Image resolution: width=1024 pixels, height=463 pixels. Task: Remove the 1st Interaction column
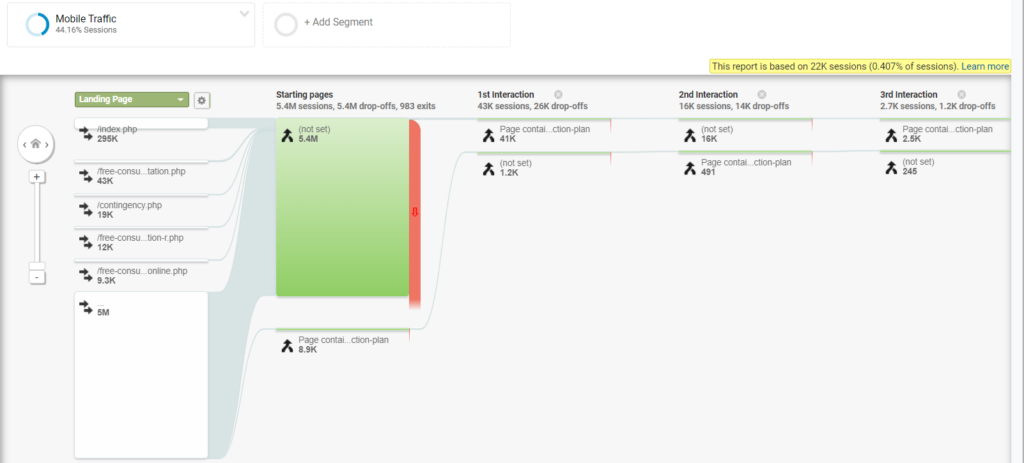click(x=558, y=94)
